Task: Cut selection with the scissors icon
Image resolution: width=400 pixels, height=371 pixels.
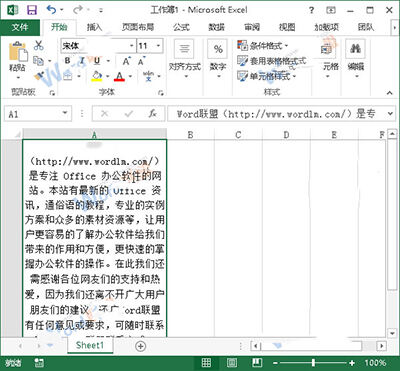Action: point(39,46)
